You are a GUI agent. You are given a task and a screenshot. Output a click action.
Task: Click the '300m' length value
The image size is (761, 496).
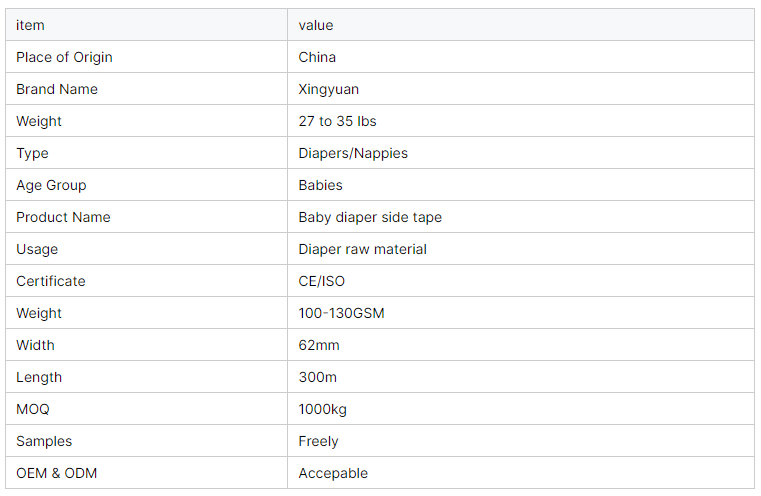click(x=319, y=377)
